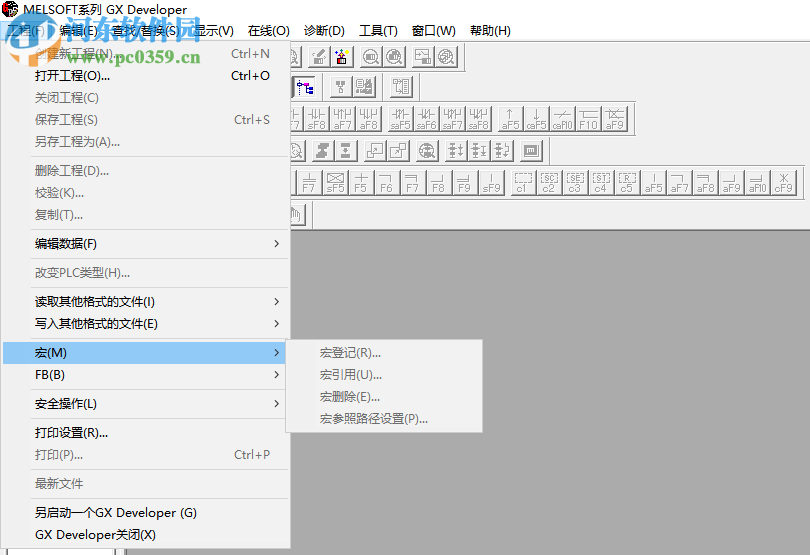Image resolution: width=810 pixels, height=555 pixels.
Task: Expand the 安全操作(L) submenu arrow
Action: [x=277, y=404]
